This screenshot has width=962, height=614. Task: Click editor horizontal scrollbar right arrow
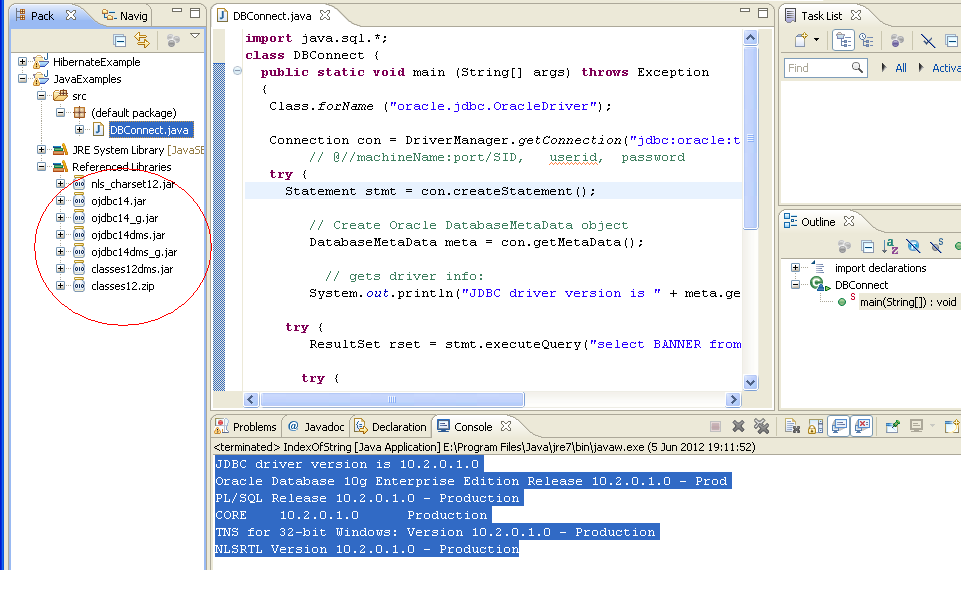coord(733,399)
